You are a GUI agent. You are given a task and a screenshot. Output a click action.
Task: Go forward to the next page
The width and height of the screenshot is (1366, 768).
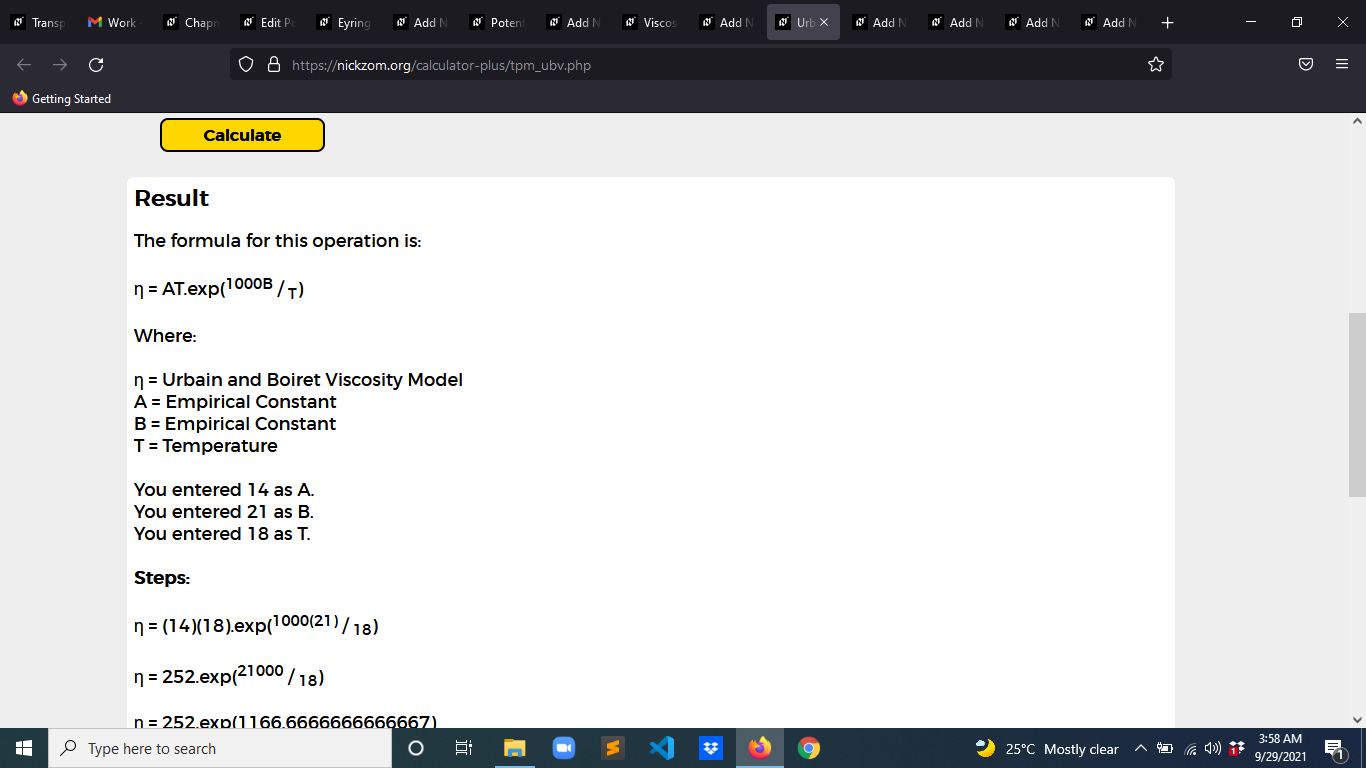click(x=60, y=65)
